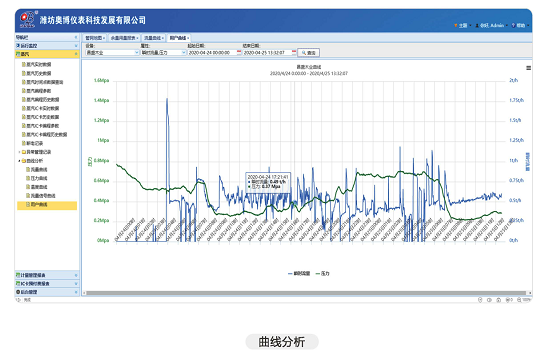Screen dimensions: 545x362
Task: Toggle the blue flow series in legend
Action: coord(299,274)
